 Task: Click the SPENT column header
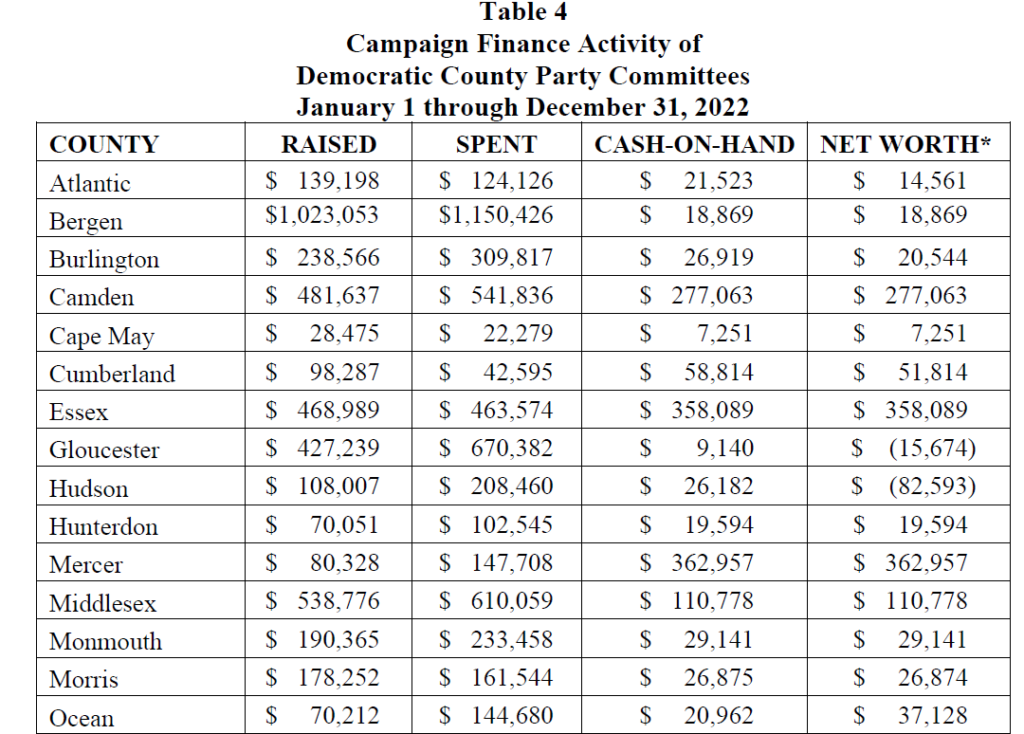tap(495, 144)
